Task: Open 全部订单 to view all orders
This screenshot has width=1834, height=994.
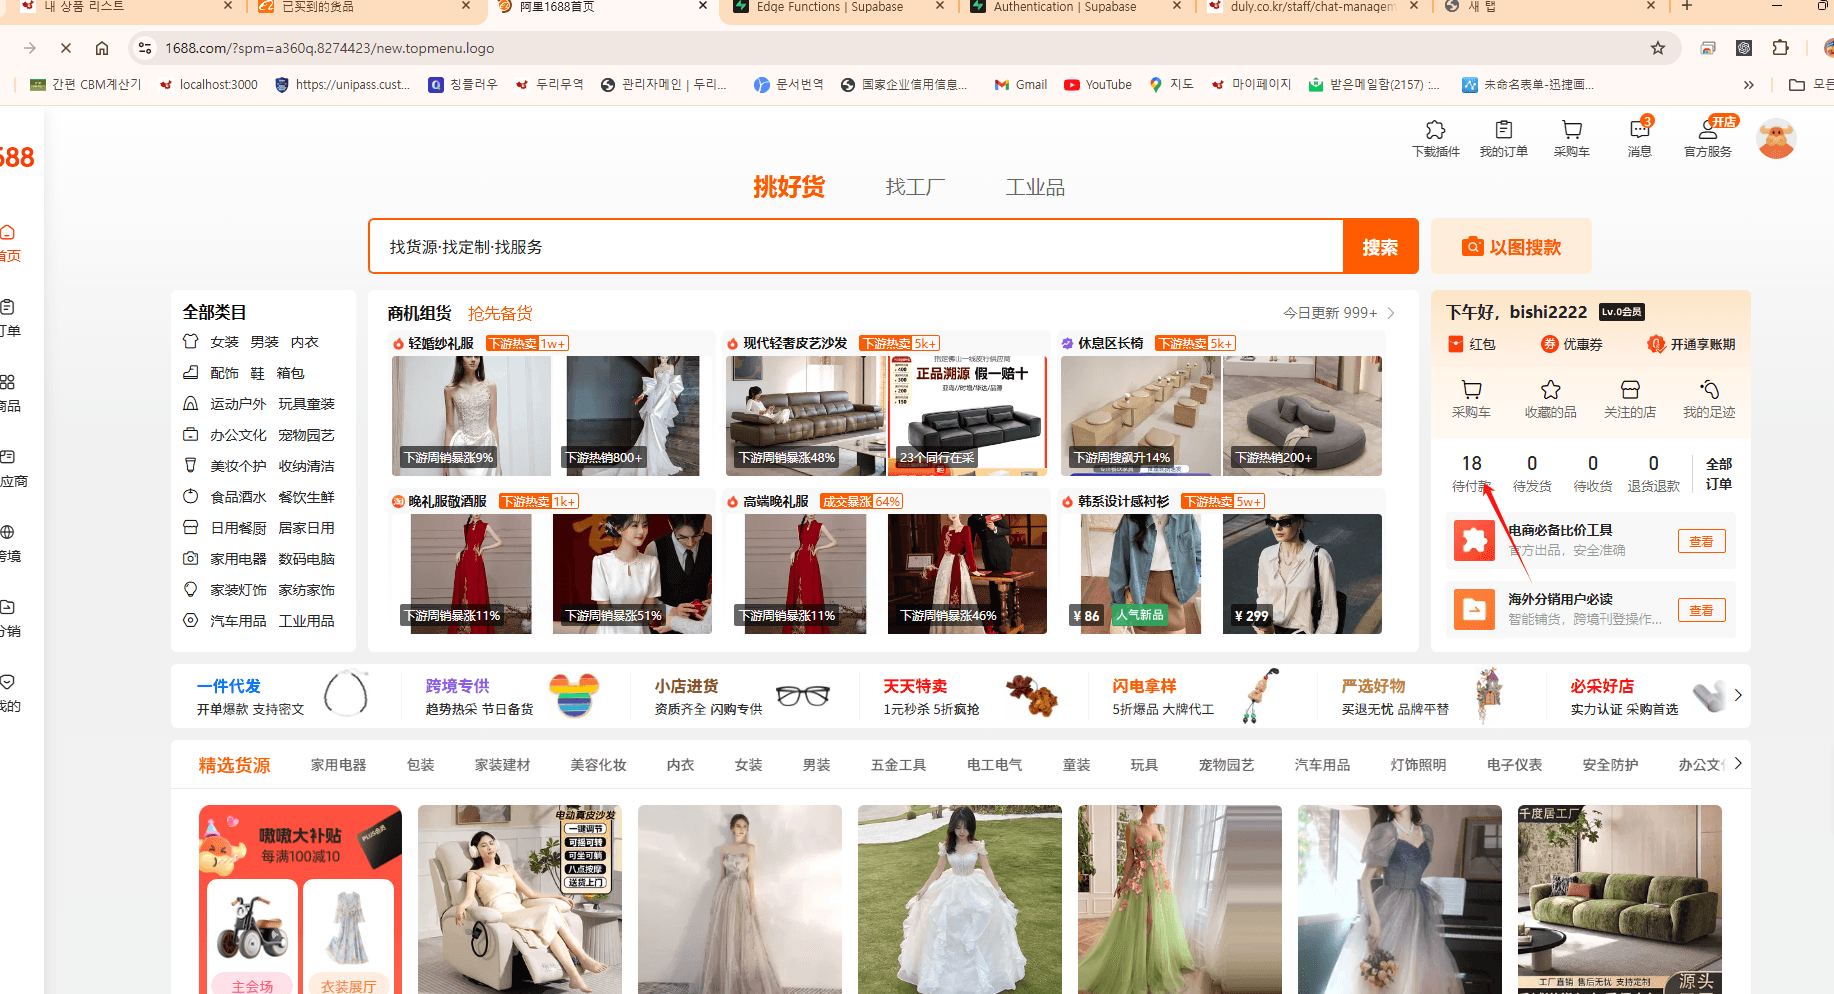Action: point(1719,473)
